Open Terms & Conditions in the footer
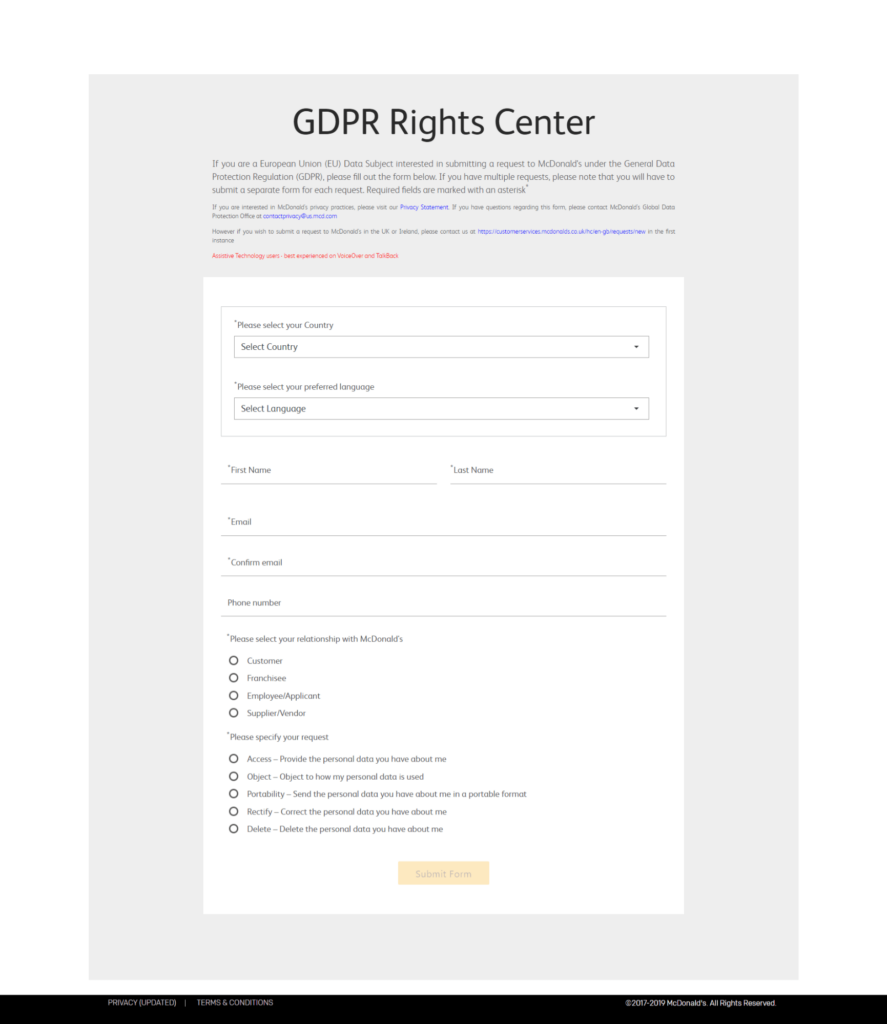Image resolution: width=887 pixels, height=1024 pixels. click(235, 1003)
